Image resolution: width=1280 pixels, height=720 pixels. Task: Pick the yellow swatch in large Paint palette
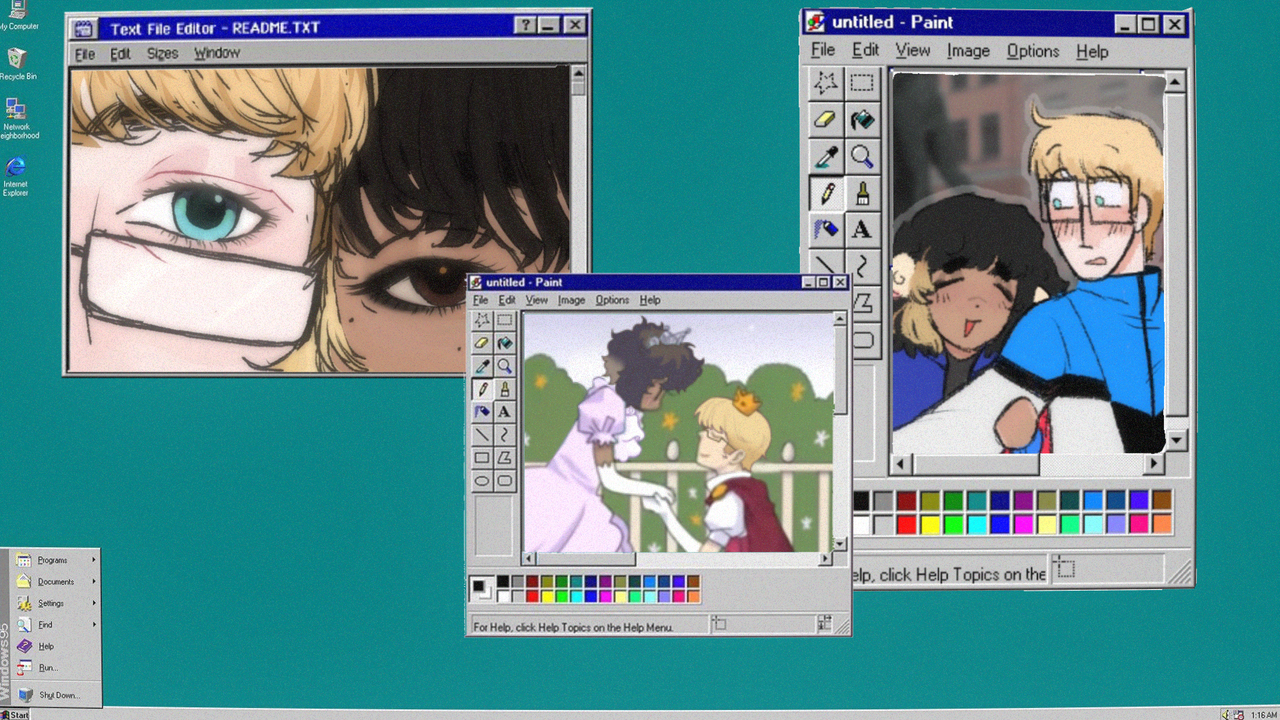930,524
